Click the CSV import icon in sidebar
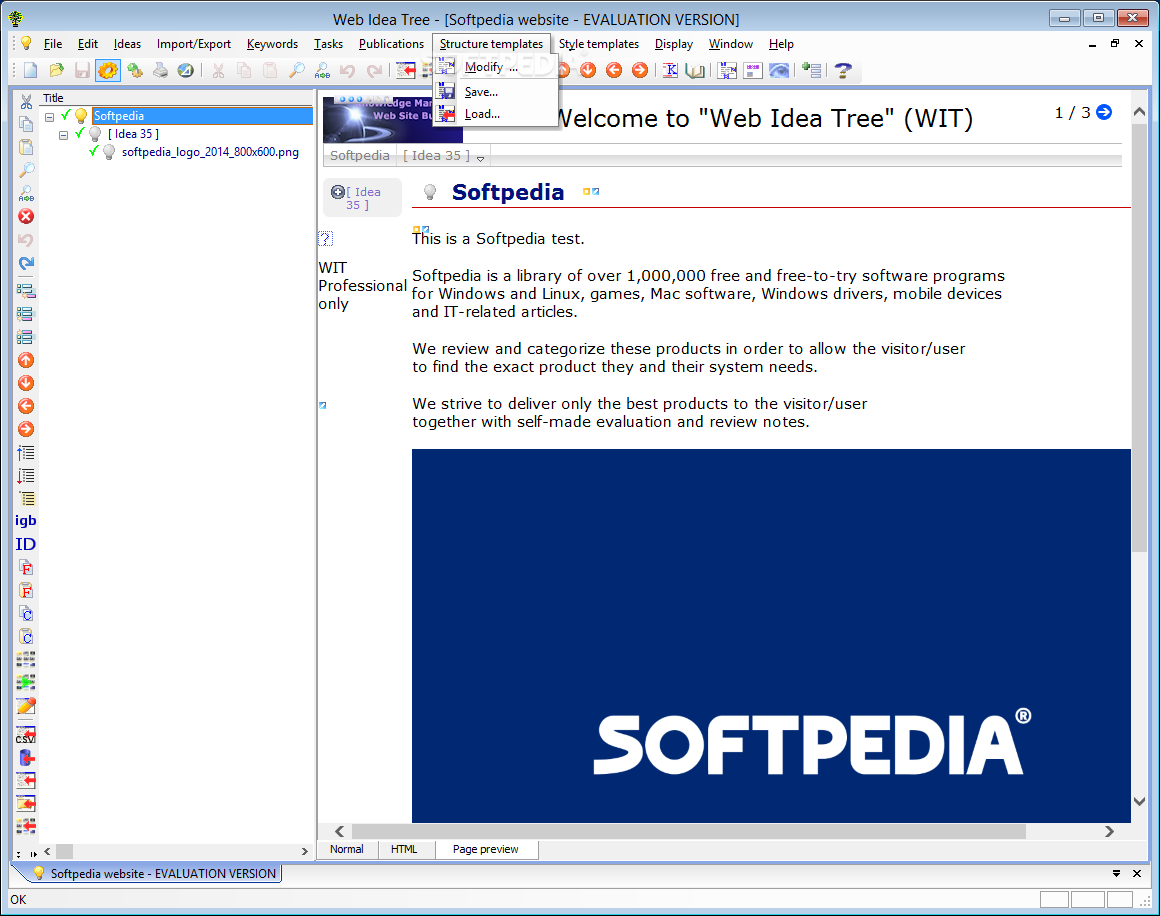The width and height of the screenshot is (1160, 916). tap(26, 735)
